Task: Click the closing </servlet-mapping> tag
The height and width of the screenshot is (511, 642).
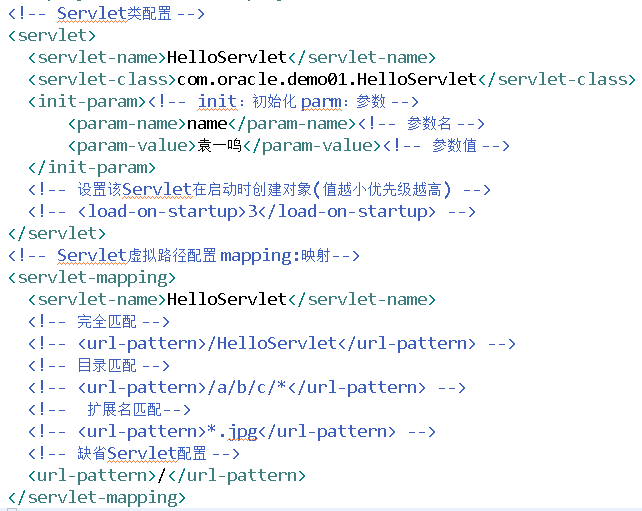Action: point(97,498)
